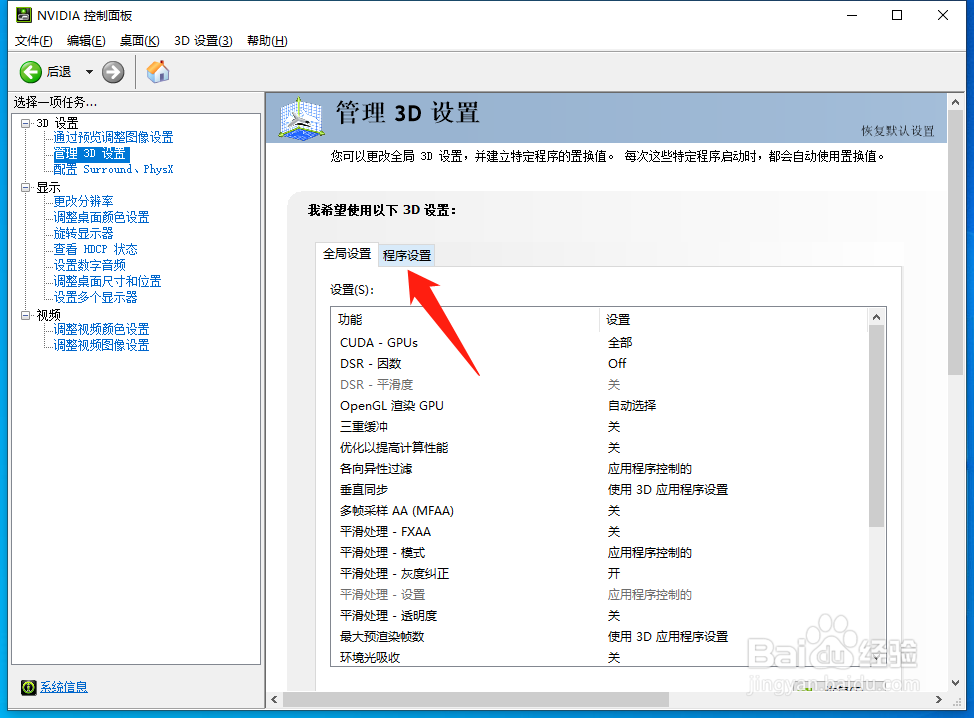This screenshot has height=718, width=974.
Task: Open 设置多个显示器 task
Action: pyautogui.click(x=95, y=298)
